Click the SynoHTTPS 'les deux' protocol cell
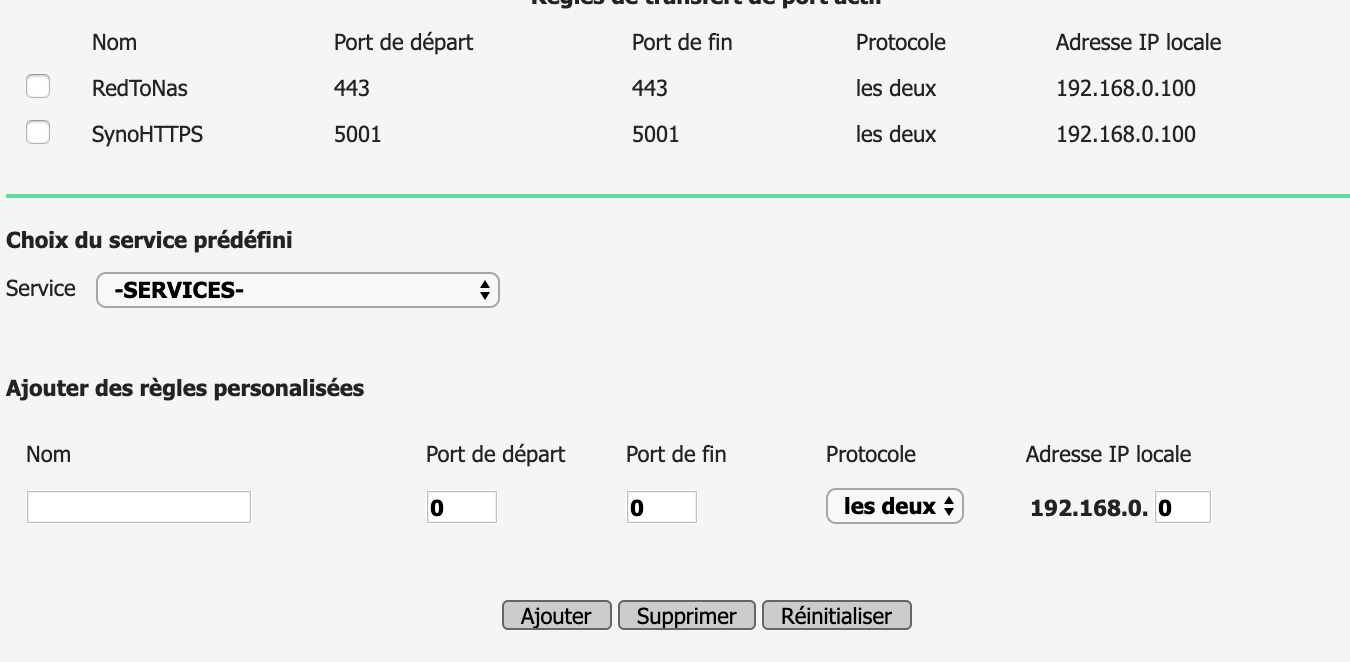Image resolution: width=1350 pixels, height=662 pixels. tap(895, 135)
